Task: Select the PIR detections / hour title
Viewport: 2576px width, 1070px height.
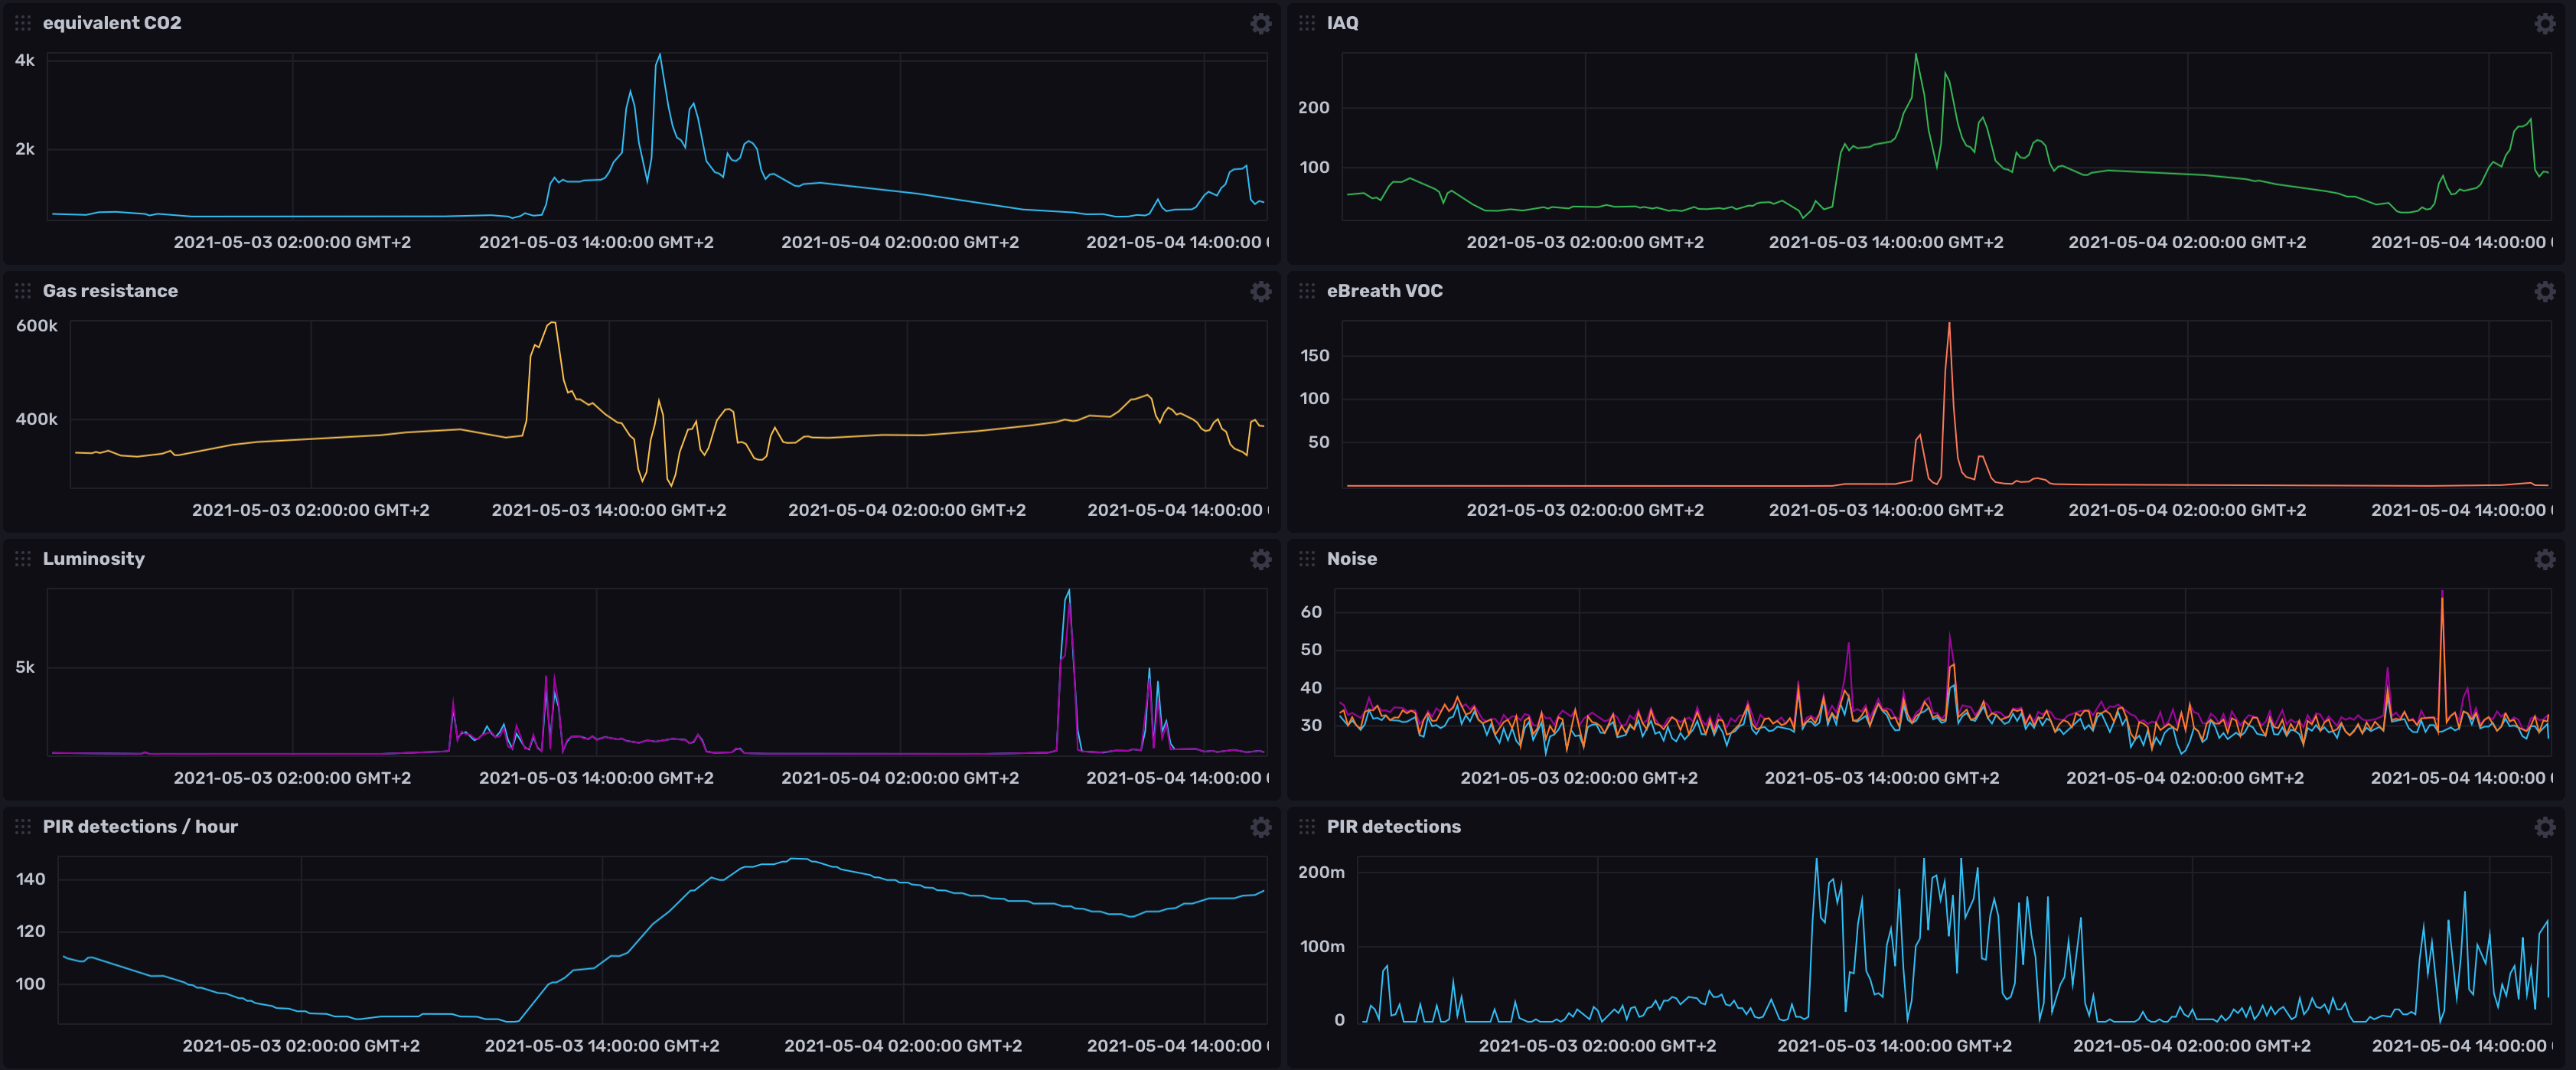Action: point(140,827)
